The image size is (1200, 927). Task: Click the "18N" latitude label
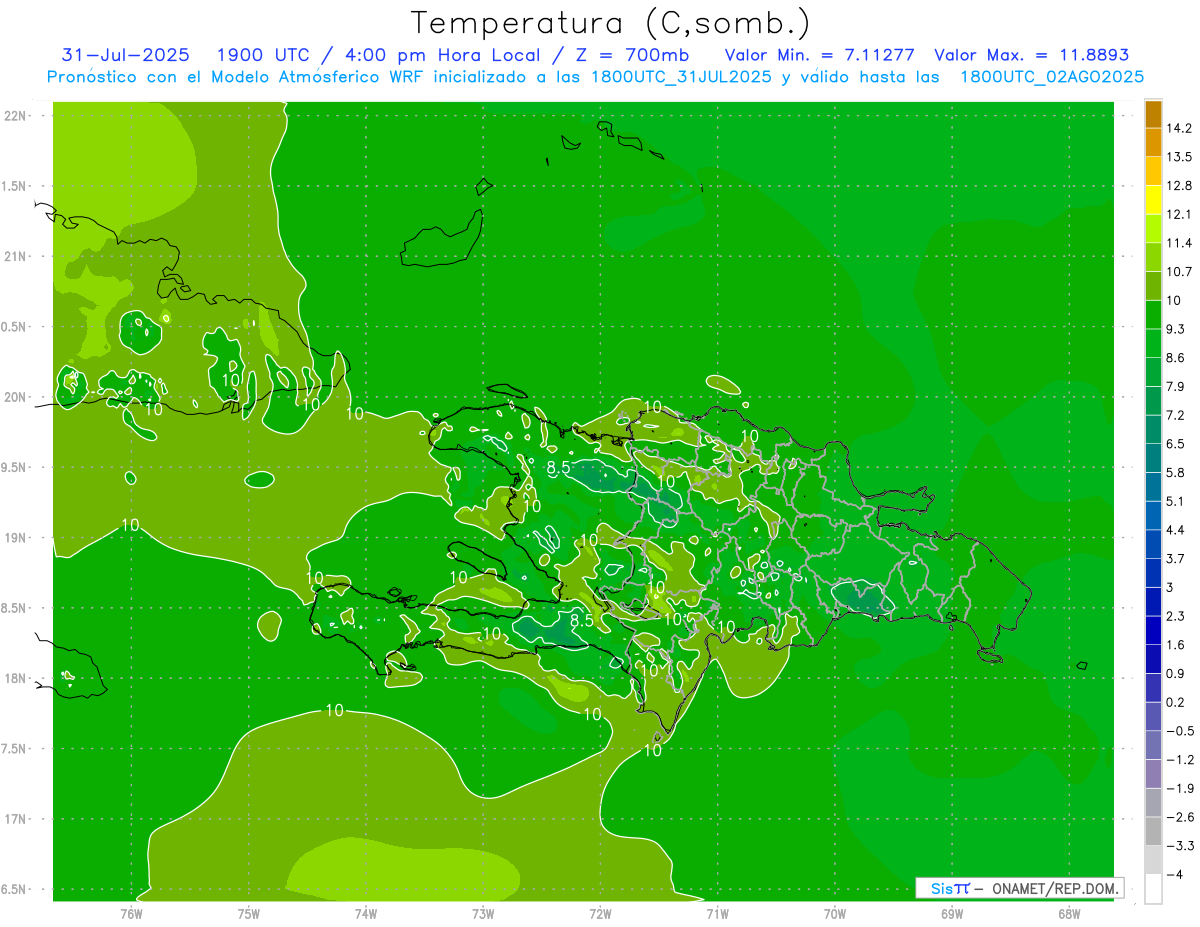pos(17,678)
